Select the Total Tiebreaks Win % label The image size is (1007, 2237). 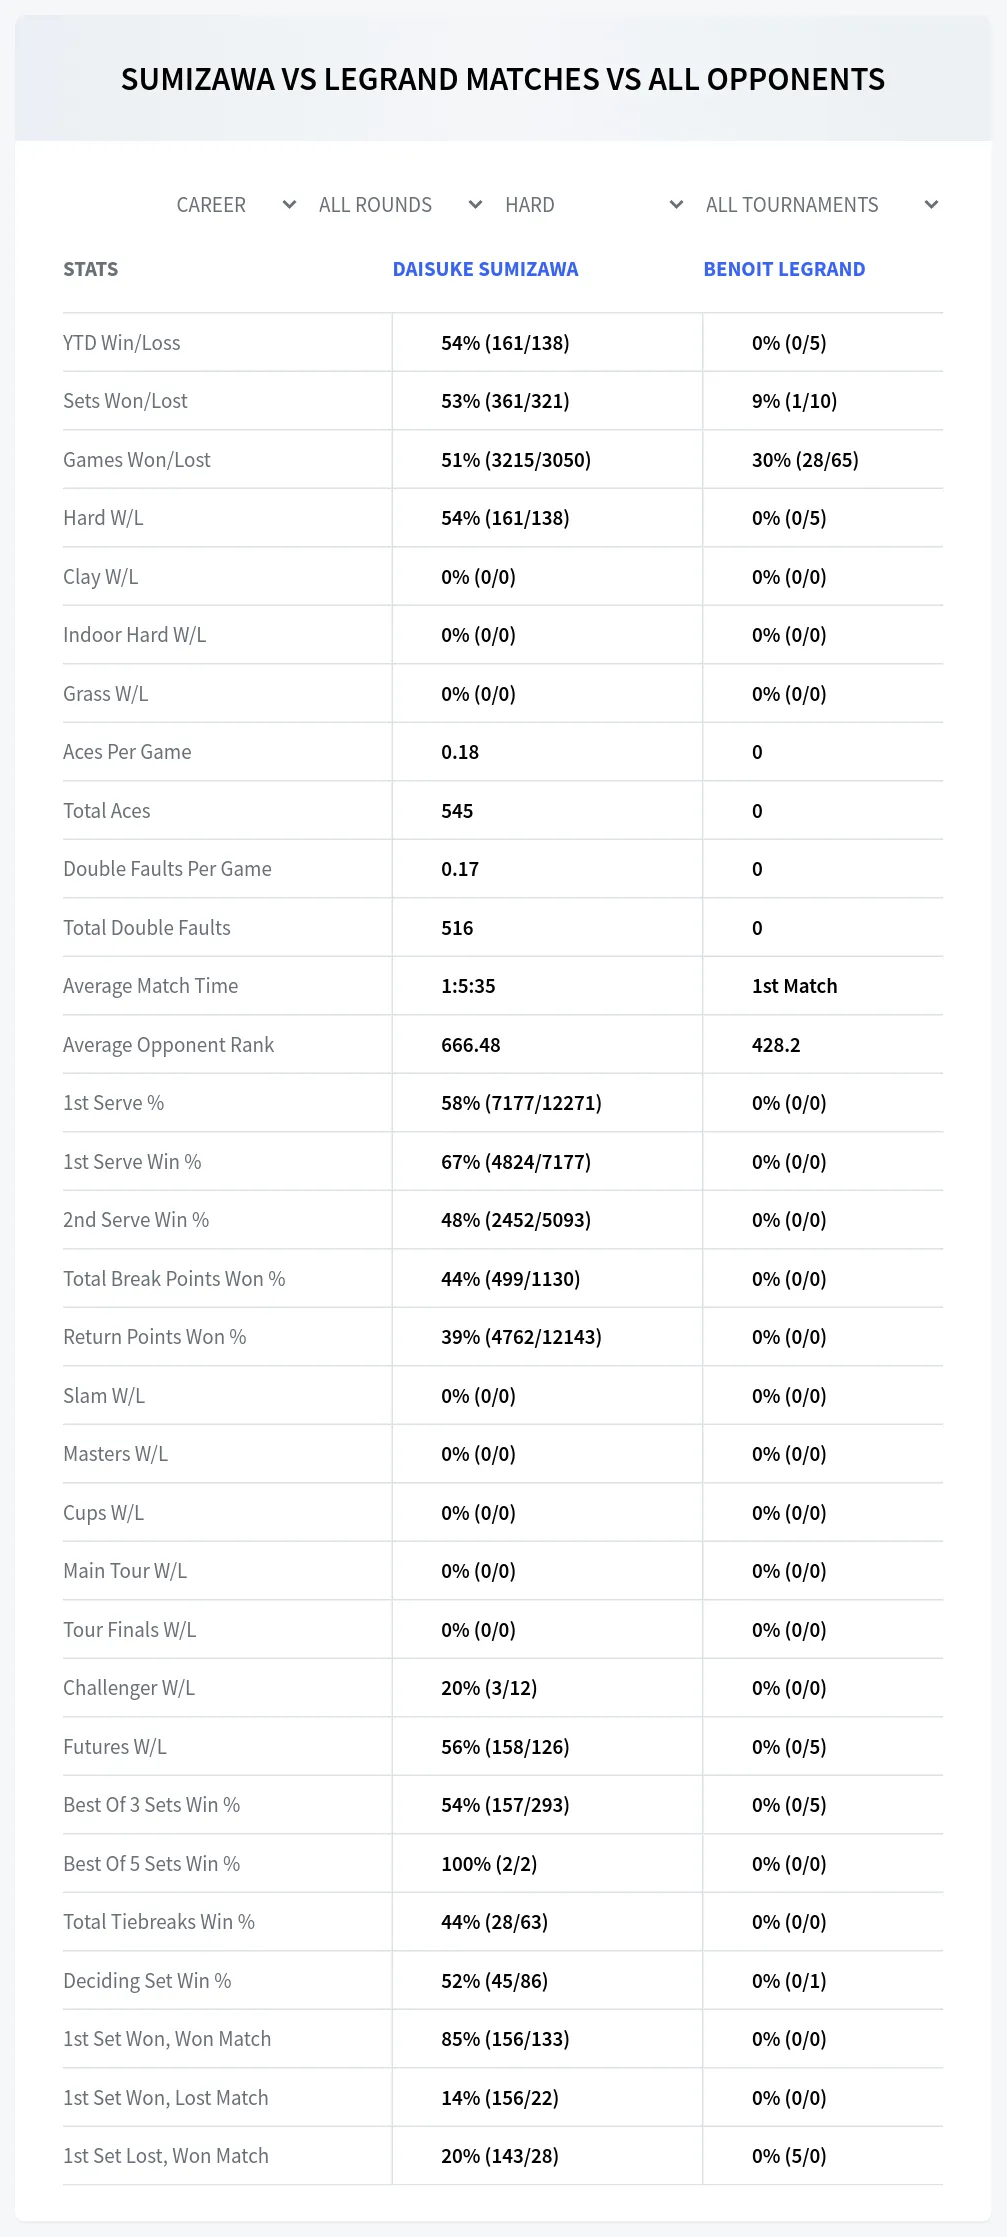click(159, 1922)
